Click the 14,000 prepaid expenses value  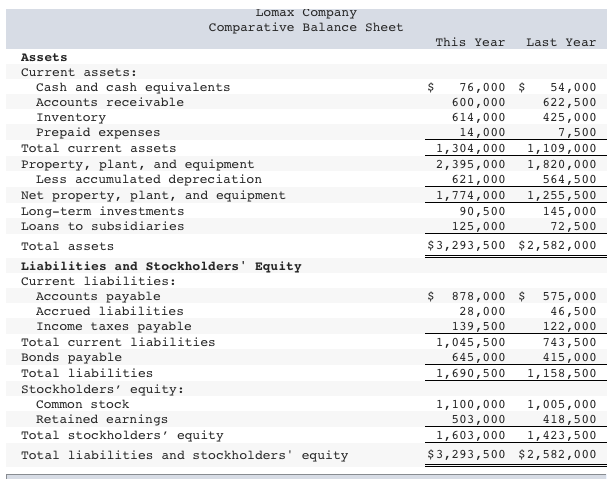(x=482, y=132)
